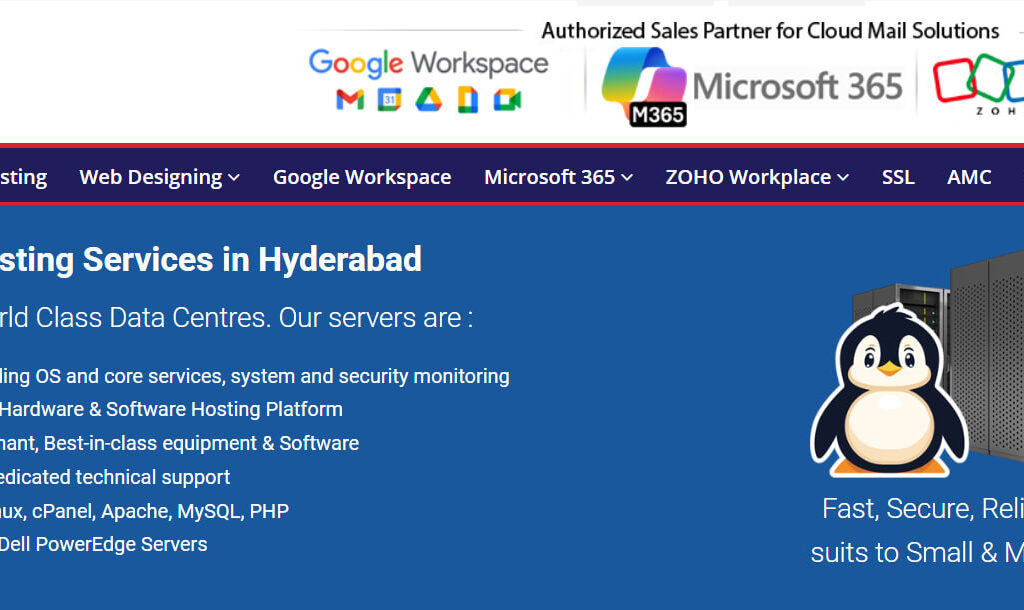Image resolution: width=1024 pixels, height=610 pixels.
Task: Click the M365 Copilot logo icon
Action: click(644, 86)
